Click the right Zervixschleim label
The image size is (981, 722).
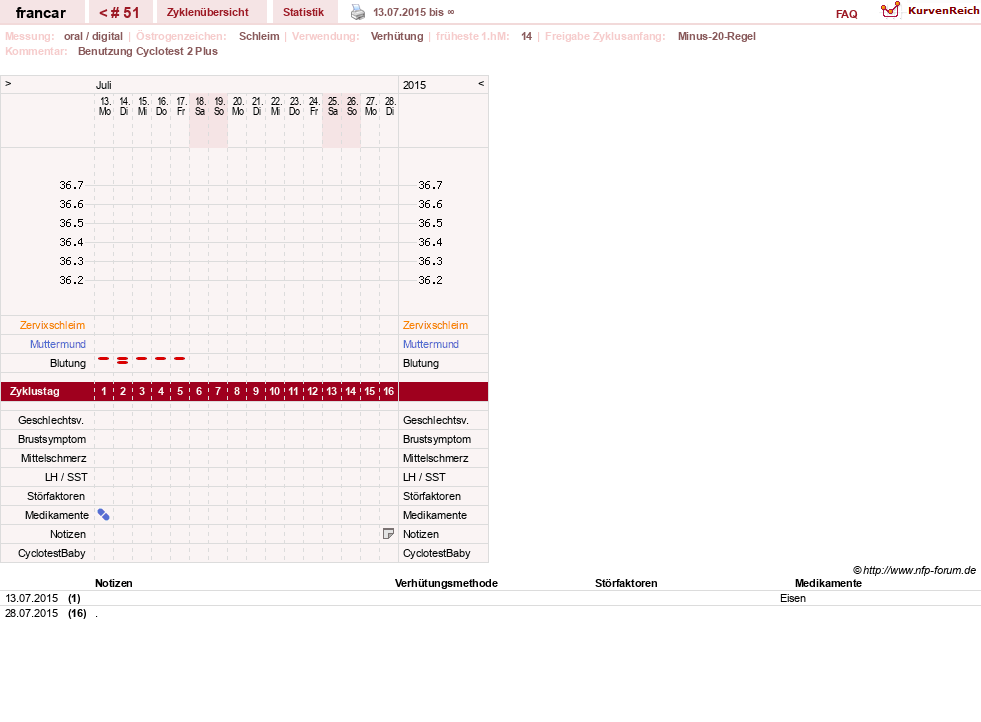coord(435,325)
